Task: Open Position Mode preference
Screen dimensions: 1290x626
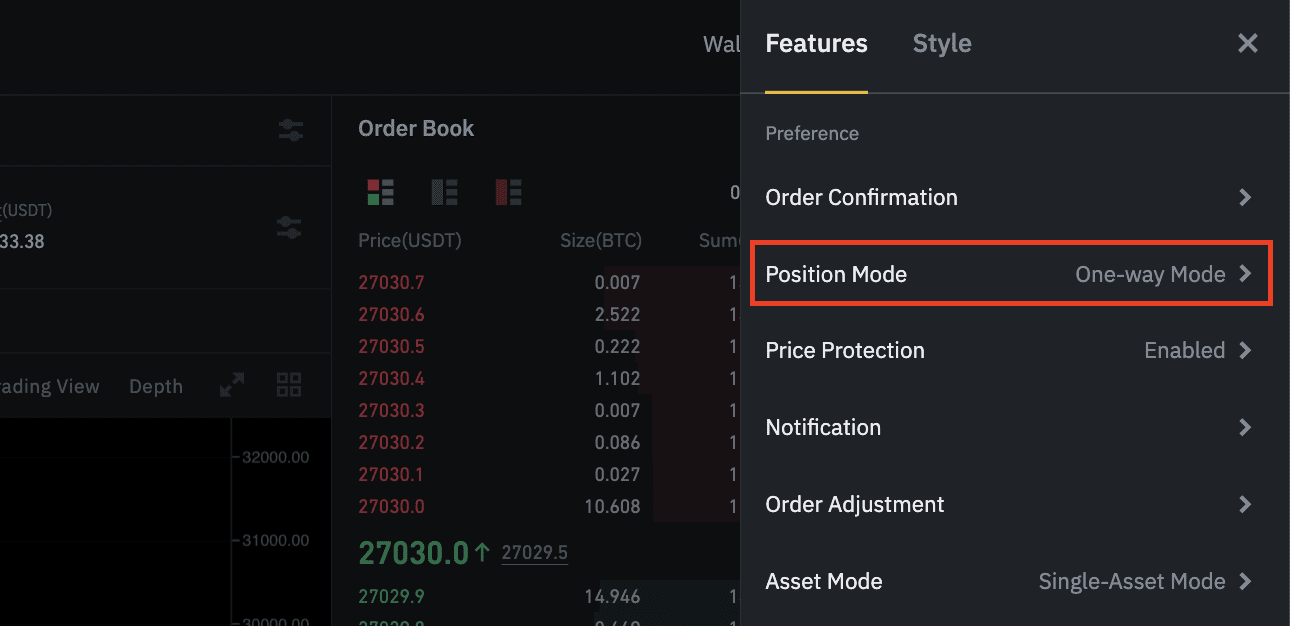Action: (x=1009, y=274)
